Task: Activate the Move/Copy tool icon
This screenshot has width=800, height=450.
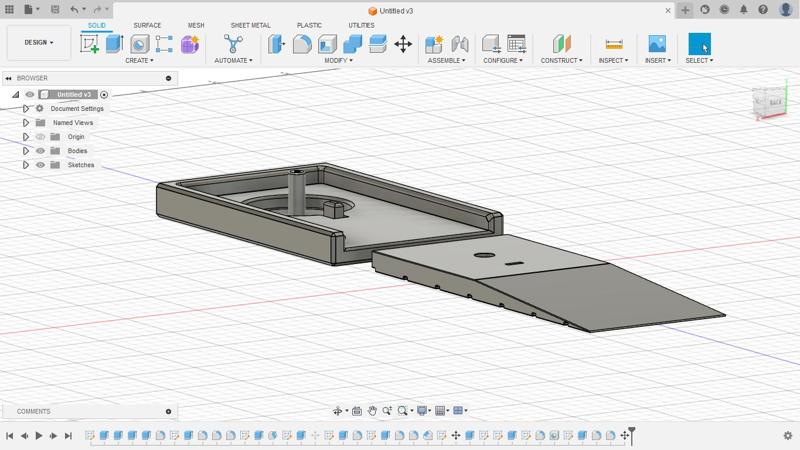Action: (x=403, y=44)
